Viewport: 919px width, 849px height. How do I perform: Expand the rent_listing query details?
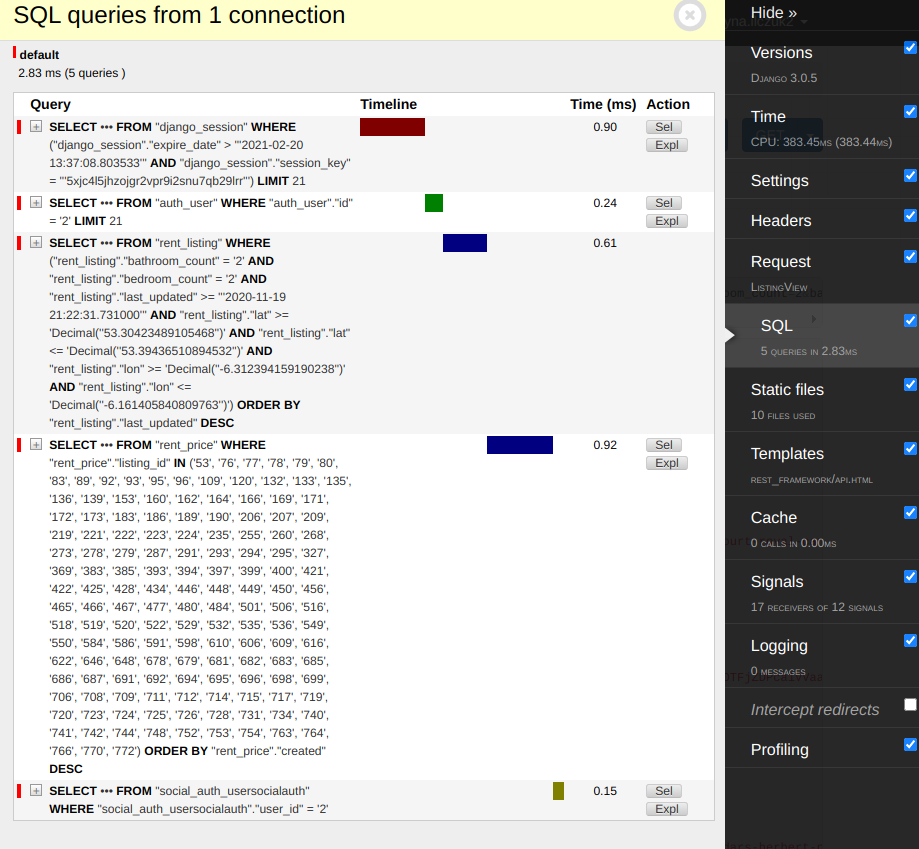[x=36, y=243]
